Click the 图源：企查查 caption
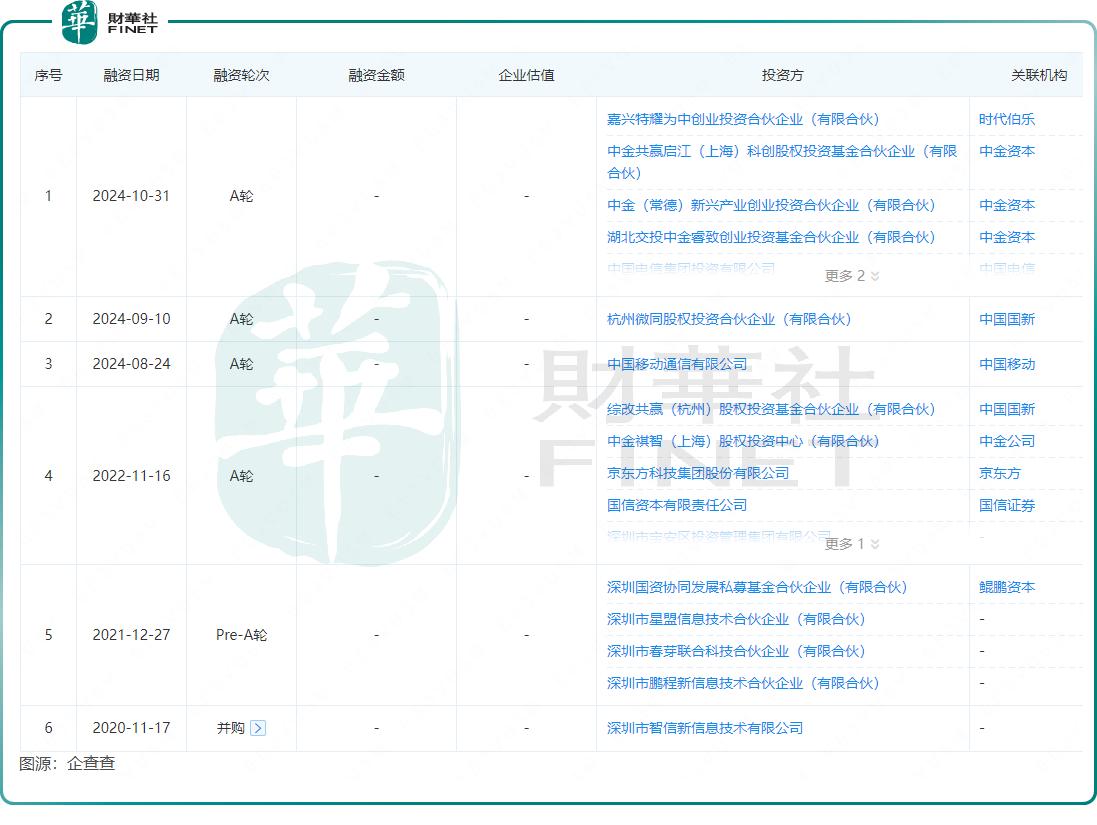This screenshot has height=825, width=1097. click(67, 763)
